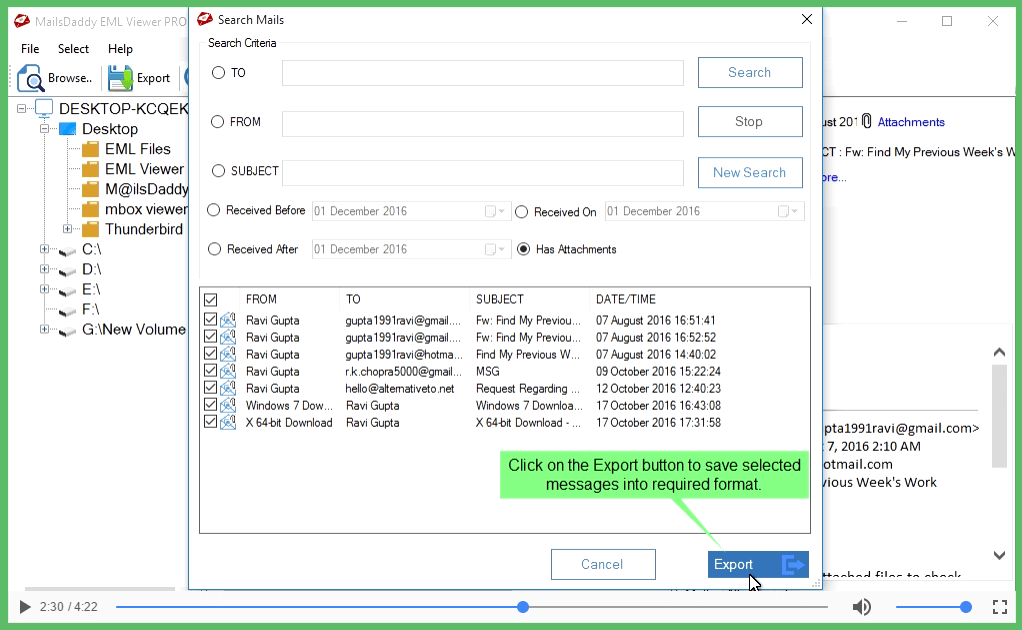The height and width of the screenshot is (630, 1022).
Task: Click the EML Viewer folder icon
Action: (x=91, y=169)
